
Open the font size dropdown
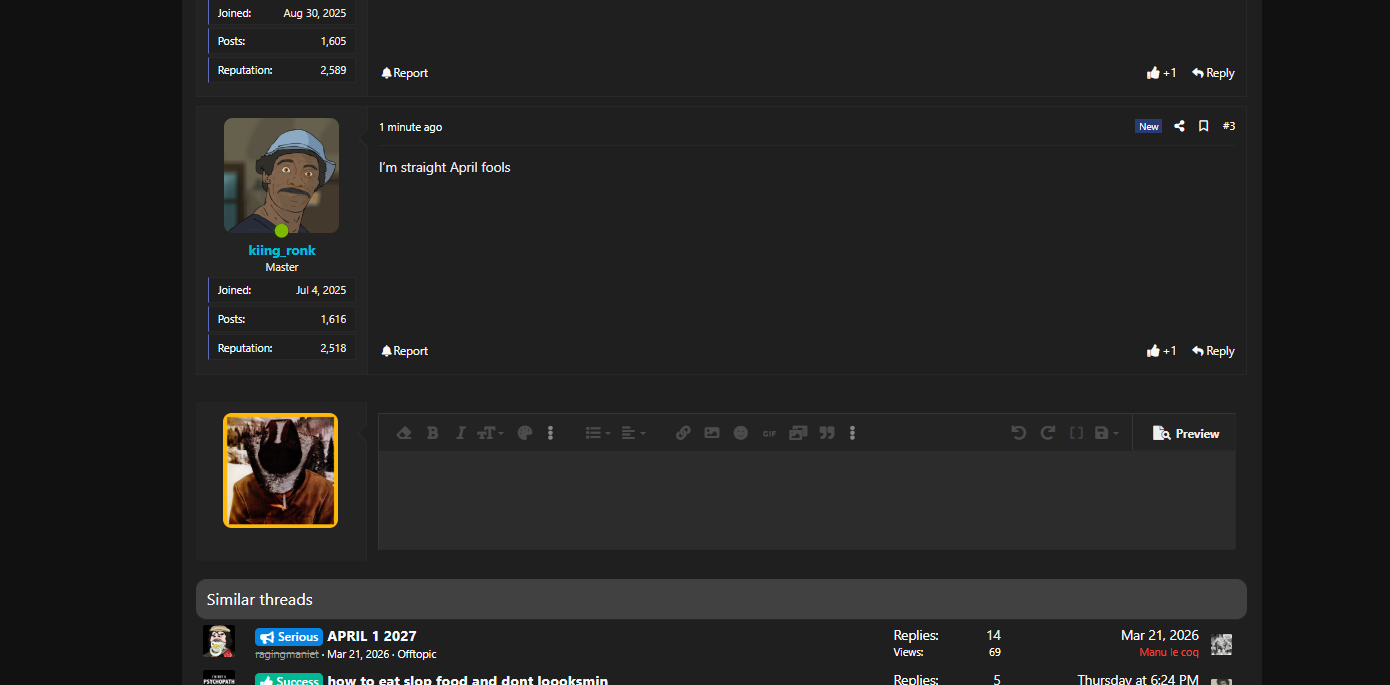(x=487, y=433)
